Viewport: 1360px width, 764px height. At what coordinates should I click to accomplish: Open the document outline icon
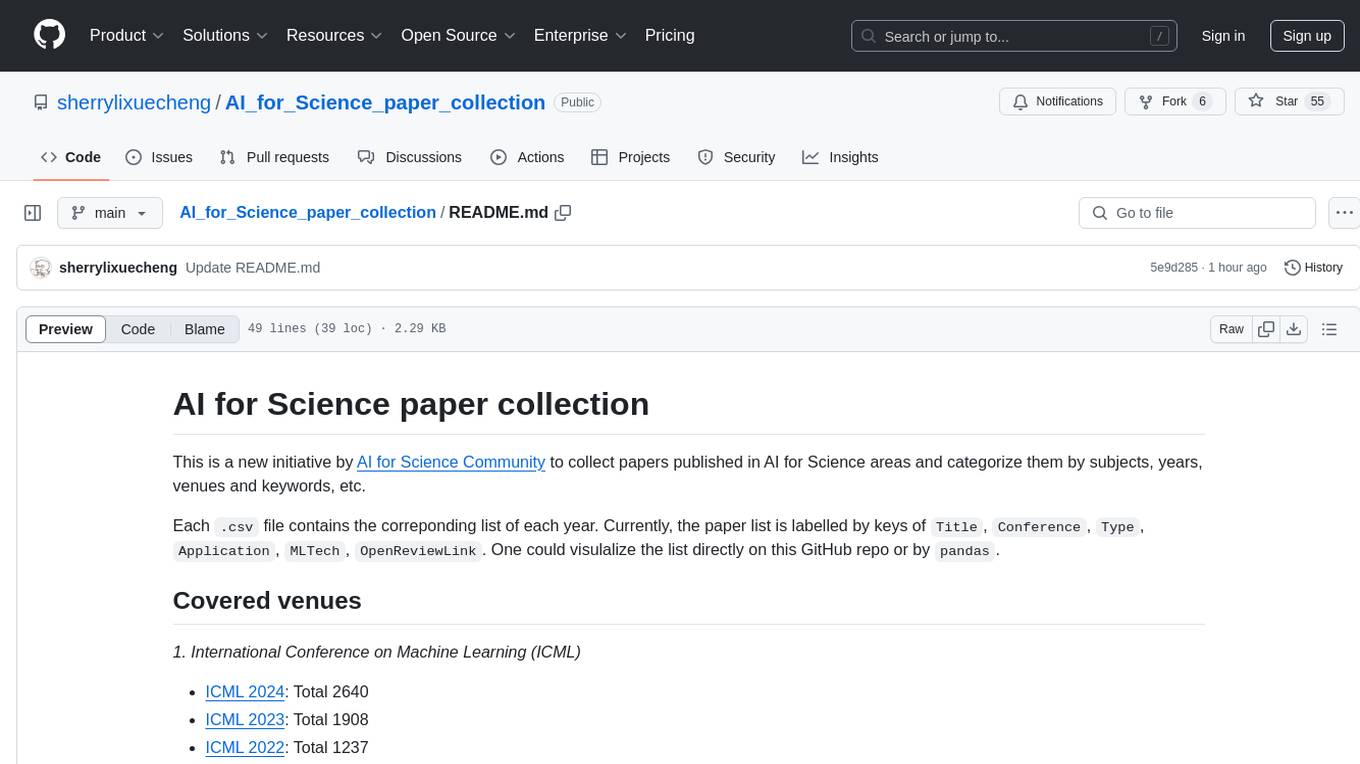1329,329
